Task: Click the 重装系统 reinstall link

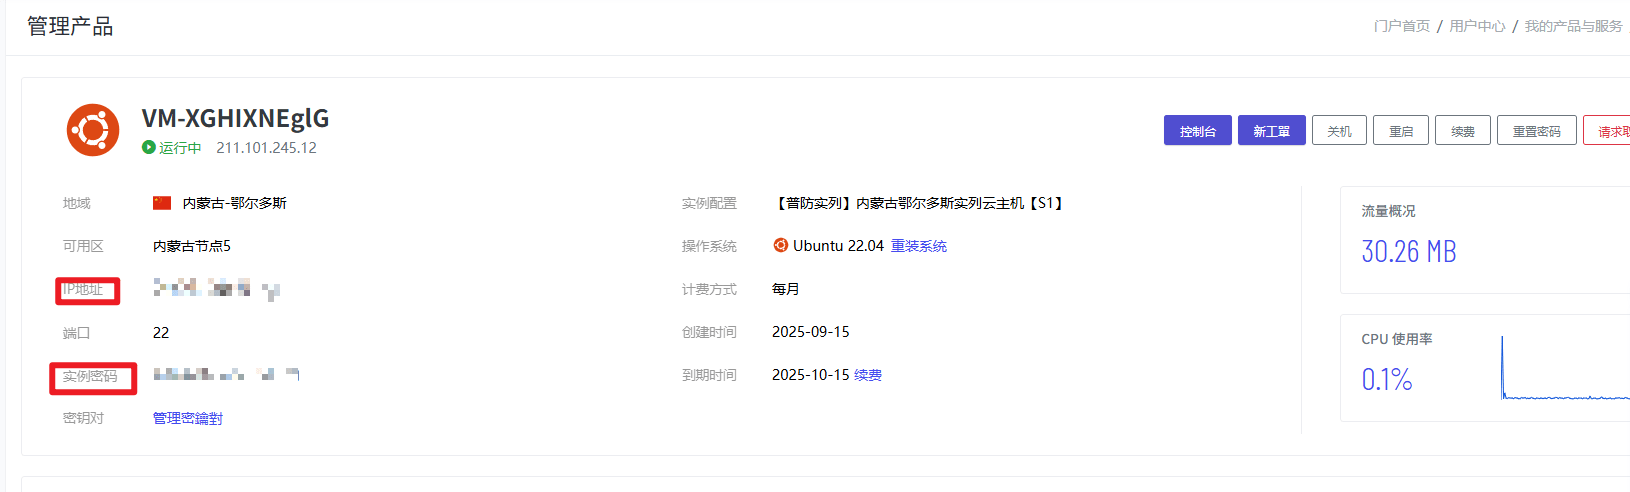Action: tap(918, 246)
